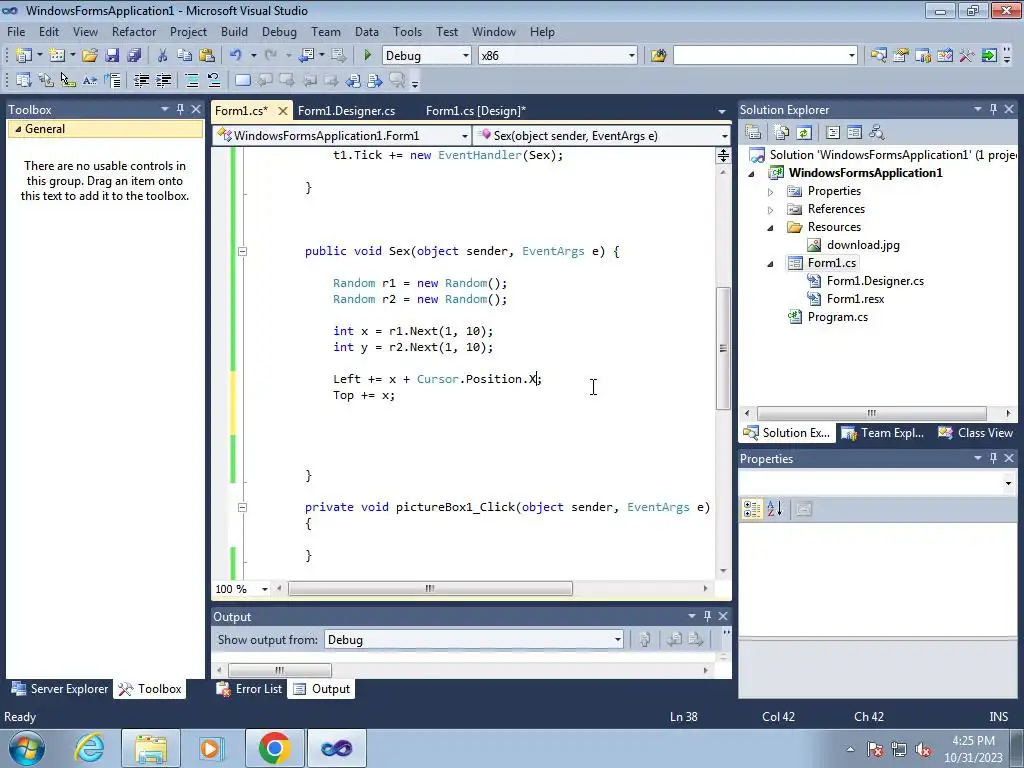Click the Alphabetical sort button in Properties

pos(775,509)
